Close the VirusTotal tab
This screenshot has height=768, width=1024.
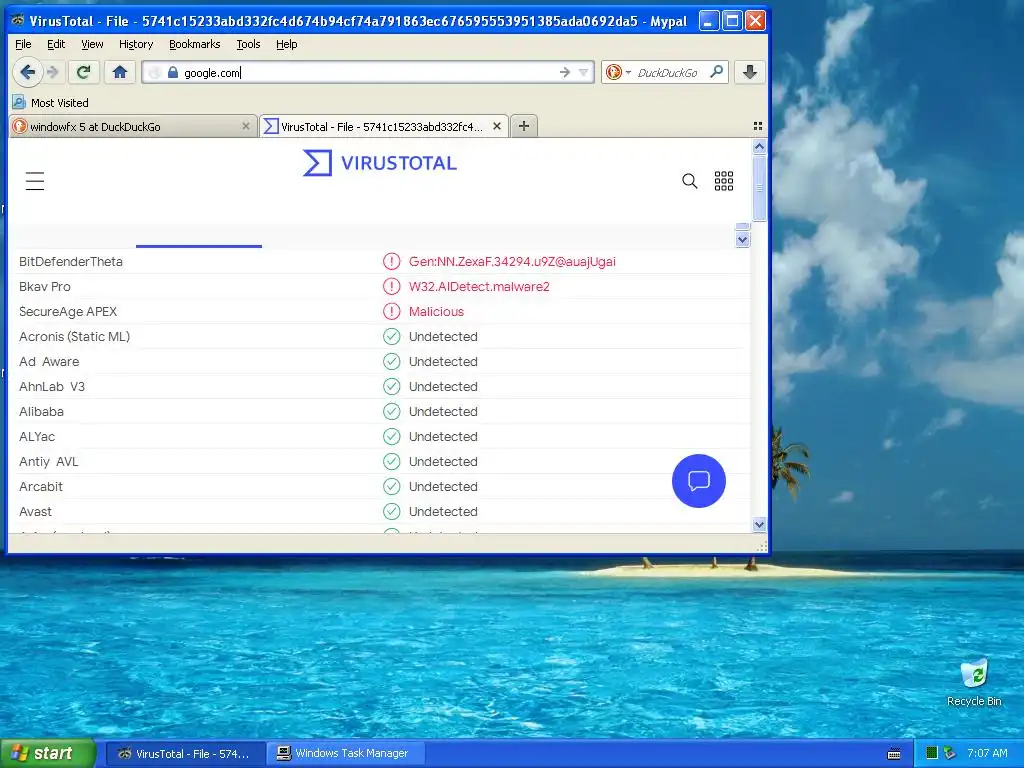(x=497, y=126)
